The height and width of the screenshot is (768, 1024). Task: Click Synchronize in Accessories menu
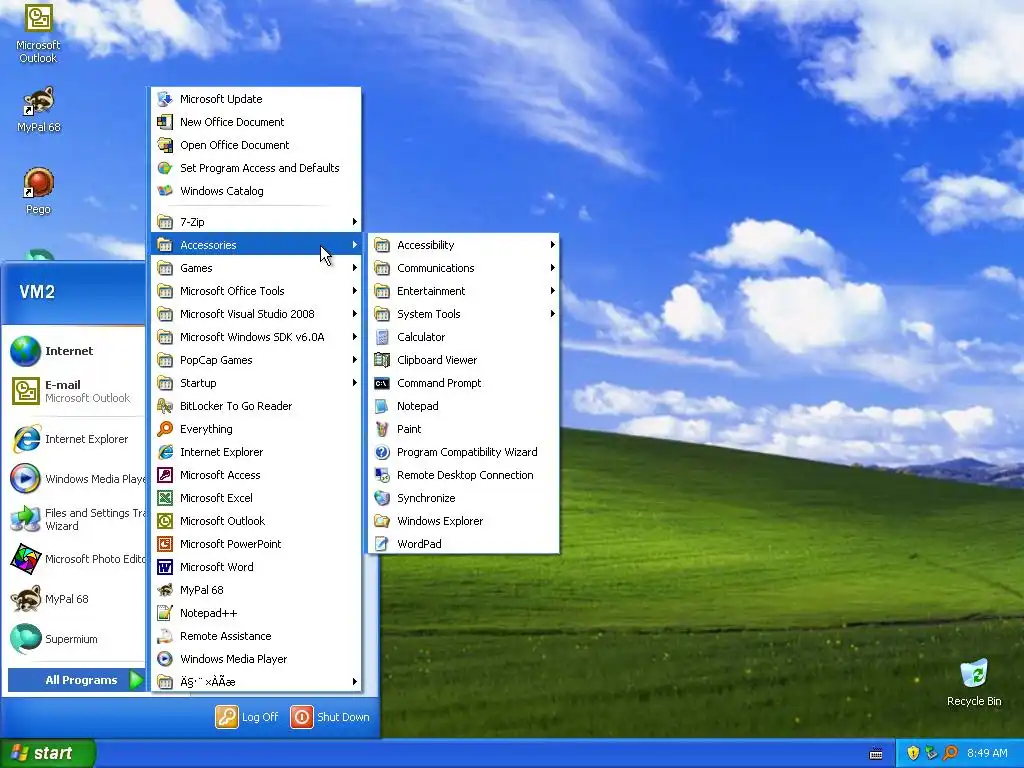click(x=464, y=498)
